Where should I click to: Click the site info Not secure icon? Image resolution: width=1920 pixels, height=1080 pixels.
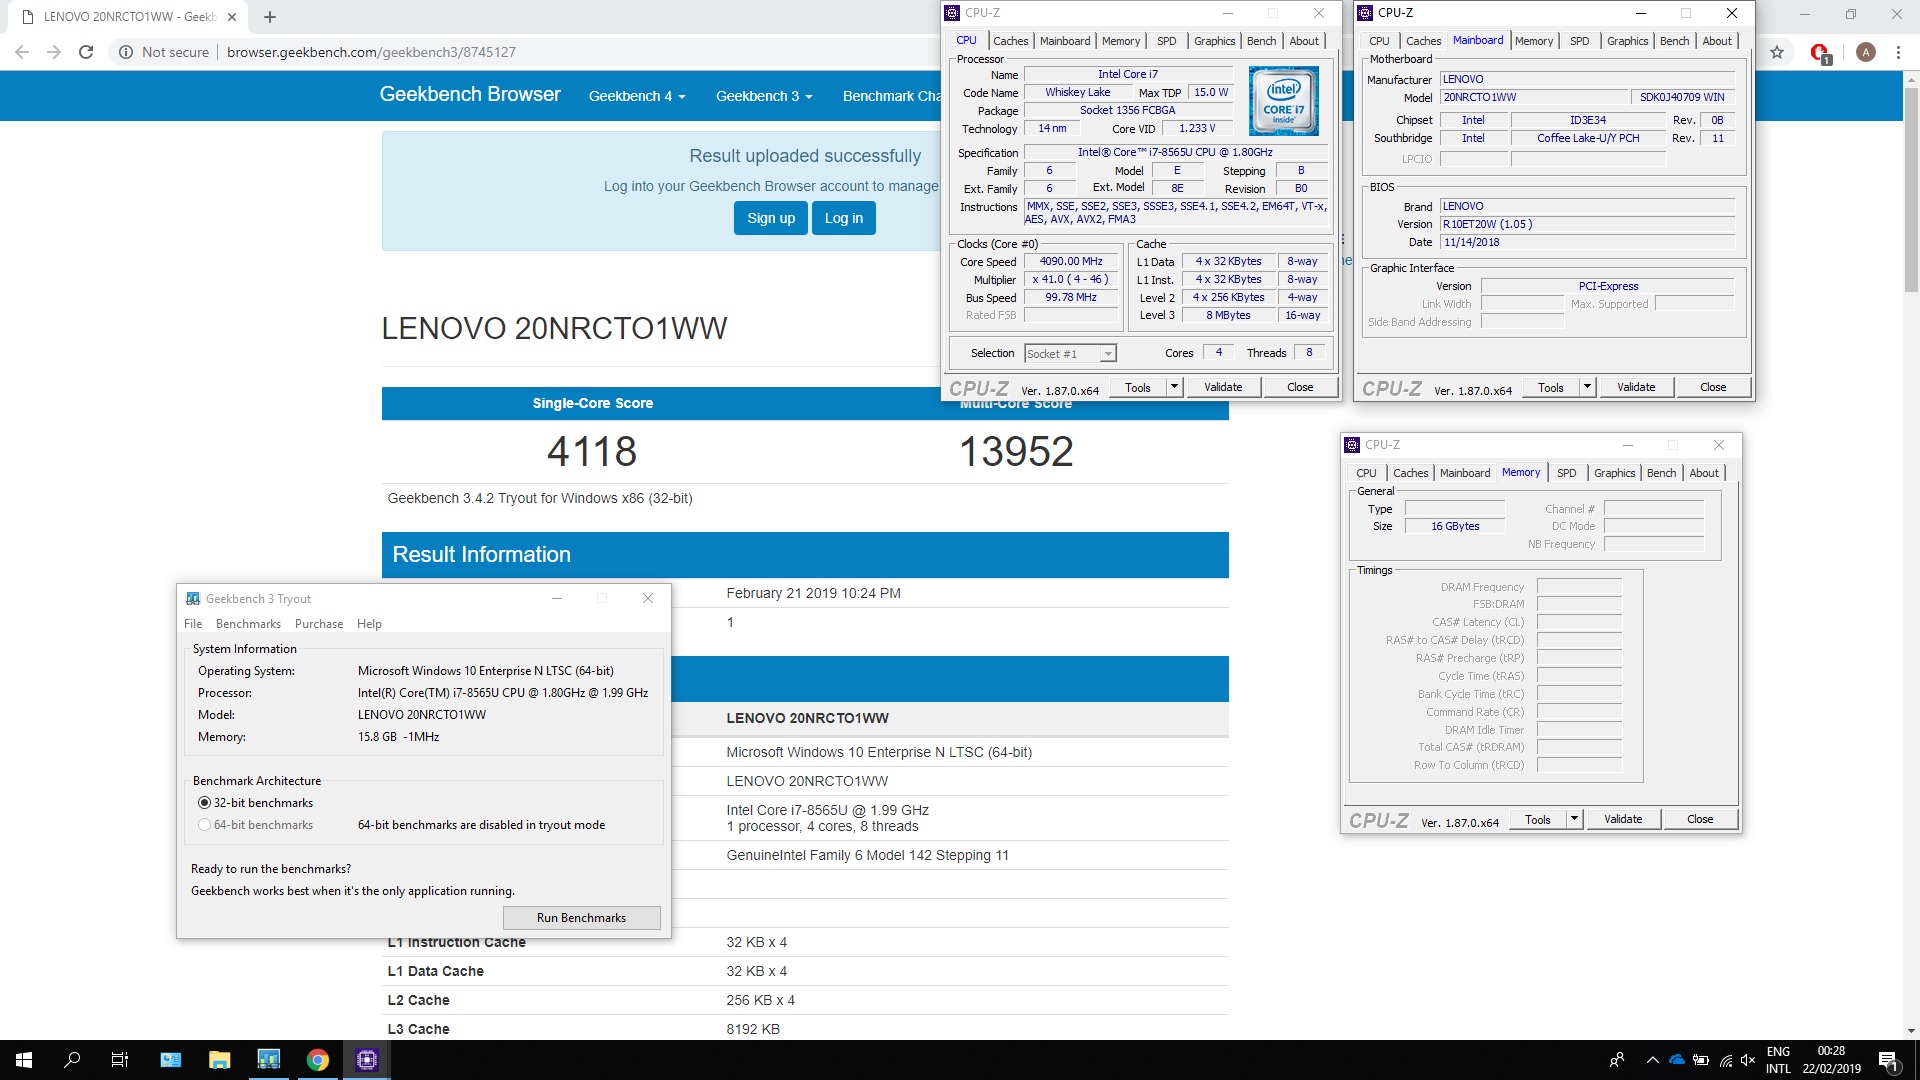(x=126, y=52)
